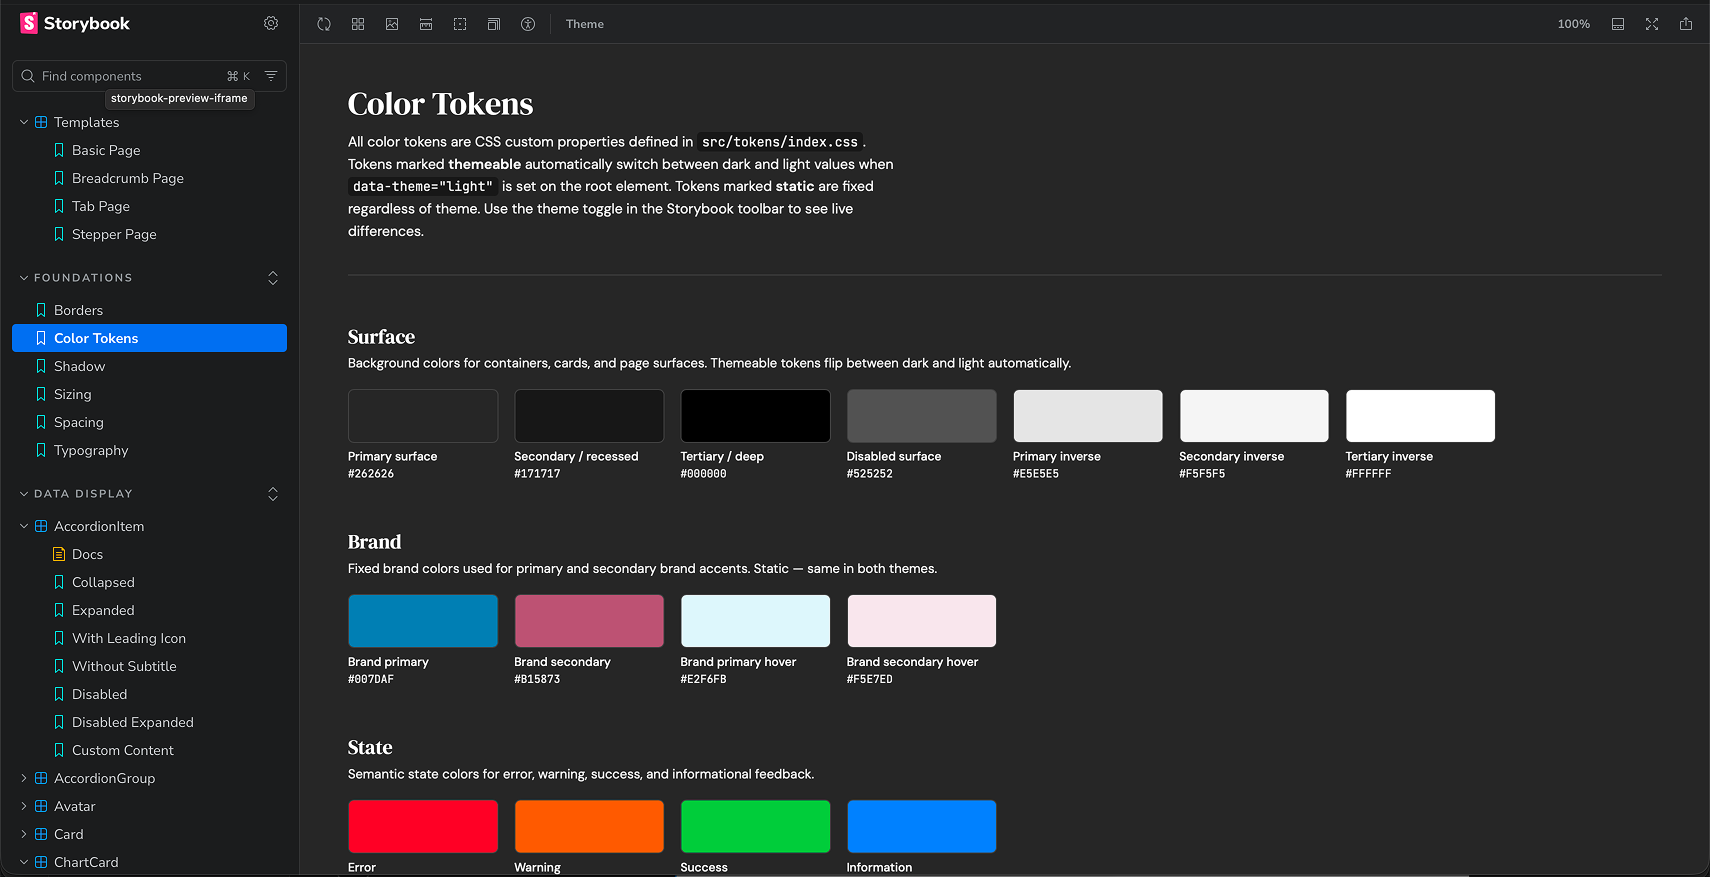
Task: Click the Secondary inverse #F5F5F5 swatch
Action: tap(1254, 416)
